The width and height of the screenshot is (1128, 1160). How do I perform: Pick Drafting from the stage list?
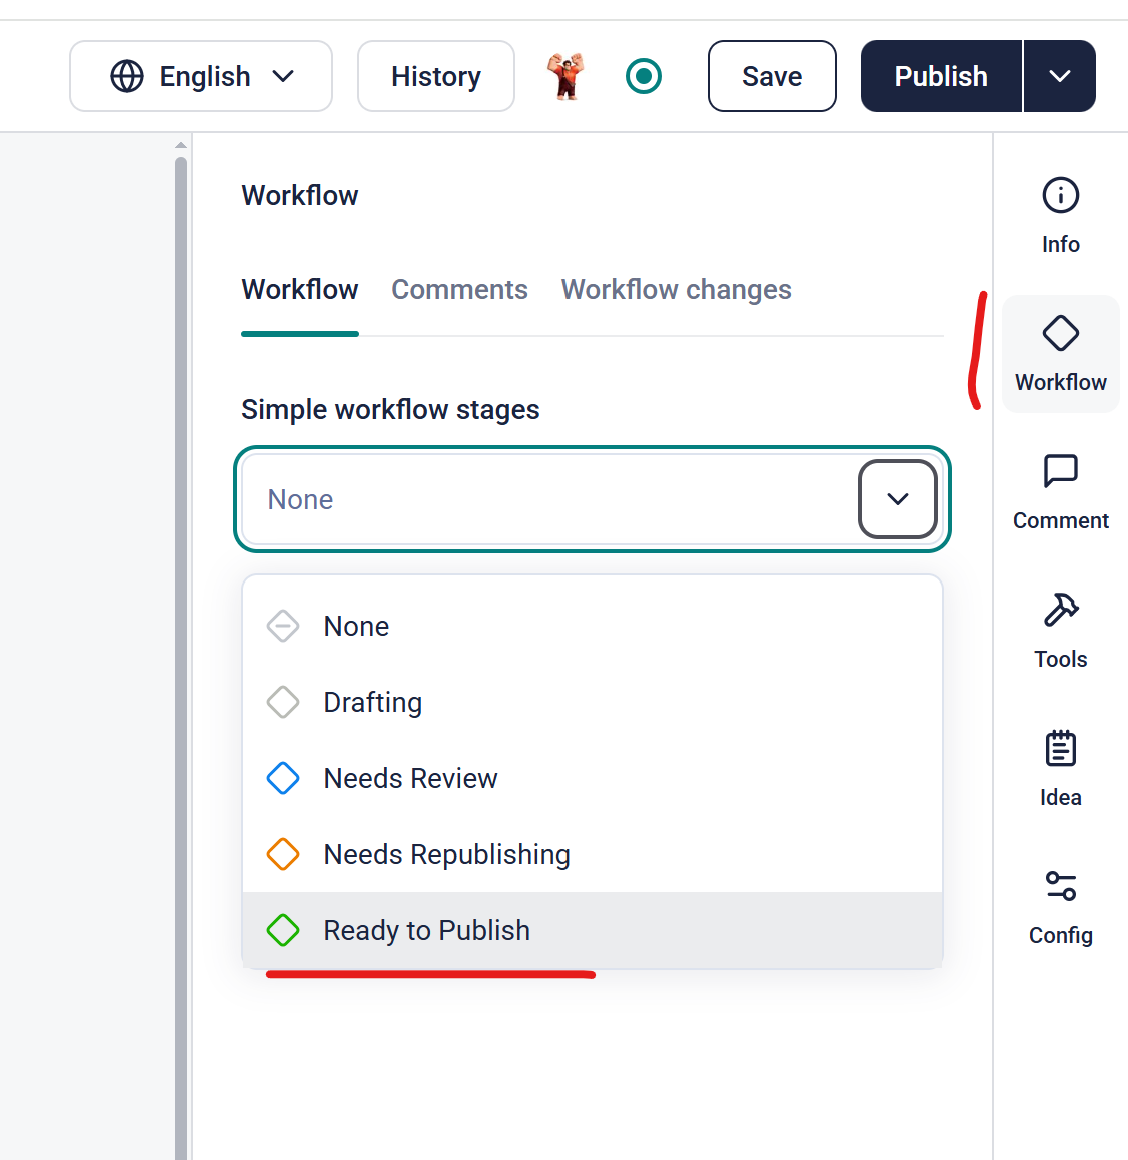[372, 702]
